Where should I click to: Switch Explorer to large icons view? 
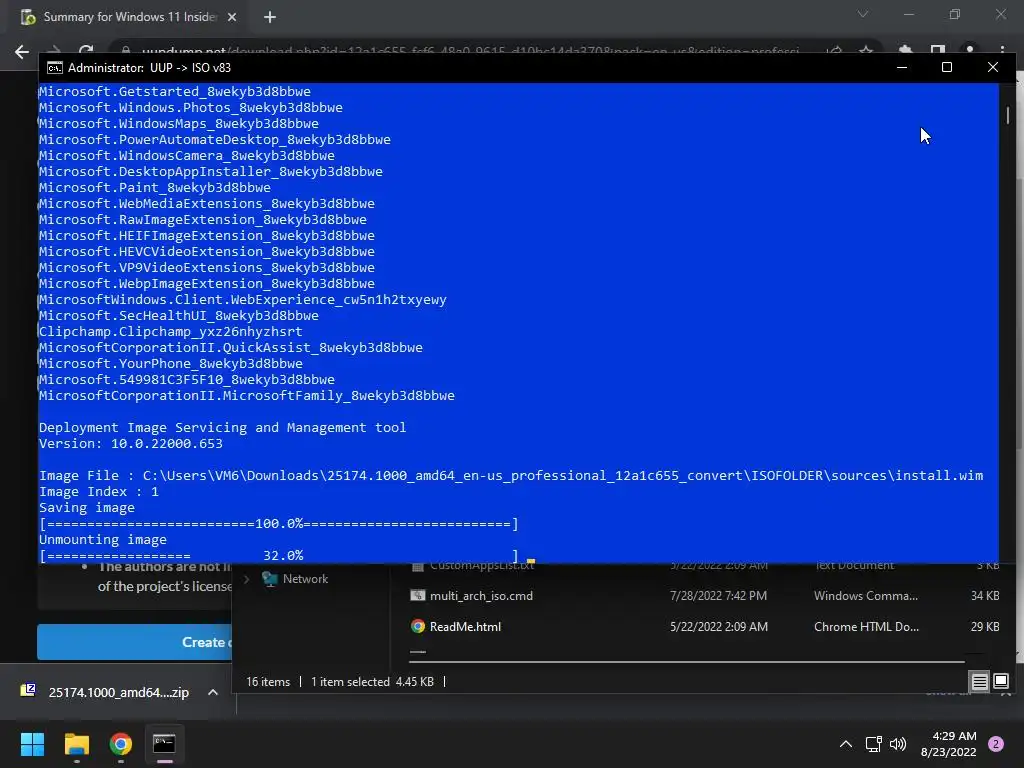pos(1000,682)
